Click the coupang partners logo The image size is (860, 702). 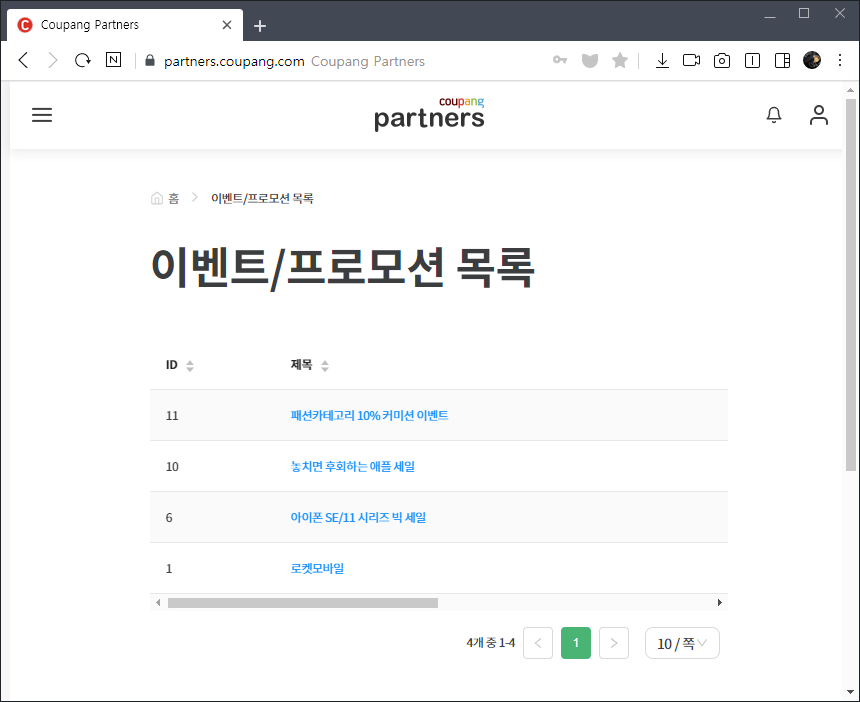[x=429, y=114]
